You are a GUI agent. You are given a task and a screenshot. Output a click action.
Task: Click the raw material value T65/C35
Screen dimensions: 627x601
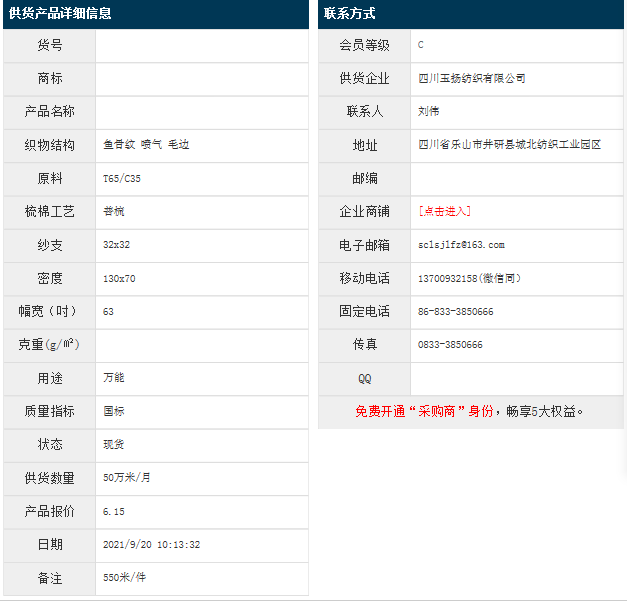[x=122, y=178]
